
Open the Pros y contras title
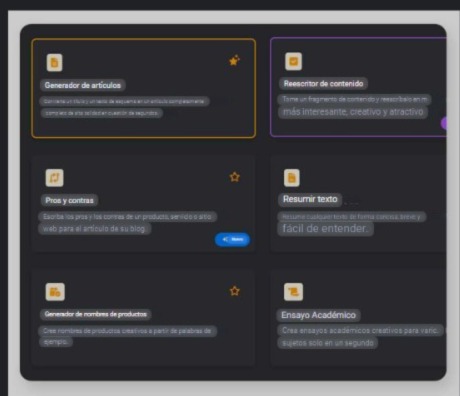click(69, 200)
